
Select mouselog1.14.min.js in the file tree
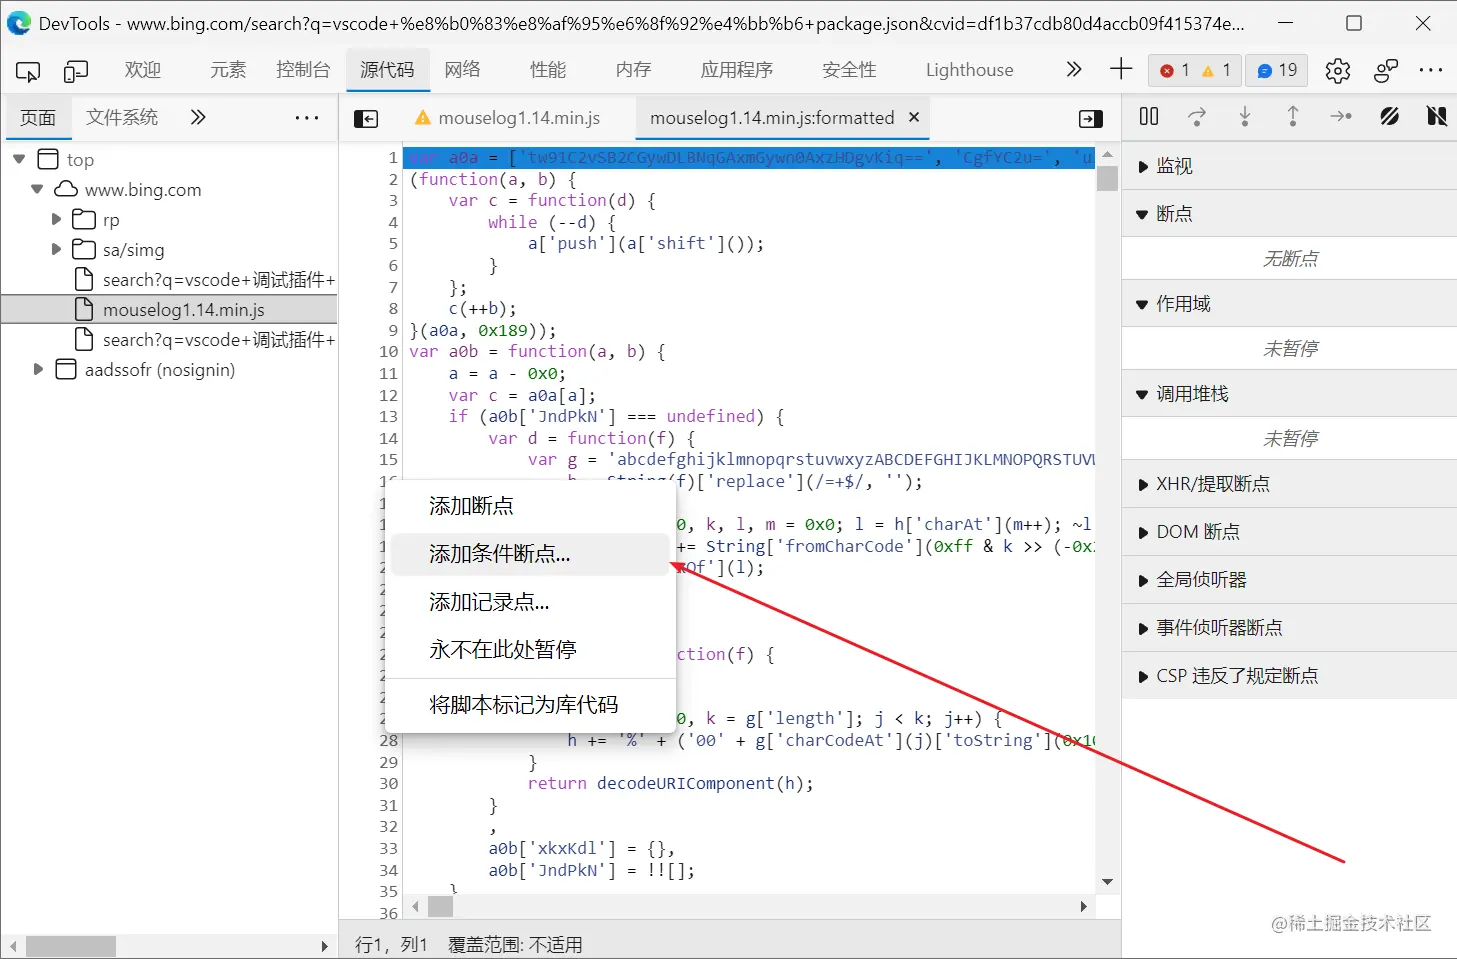169,310
